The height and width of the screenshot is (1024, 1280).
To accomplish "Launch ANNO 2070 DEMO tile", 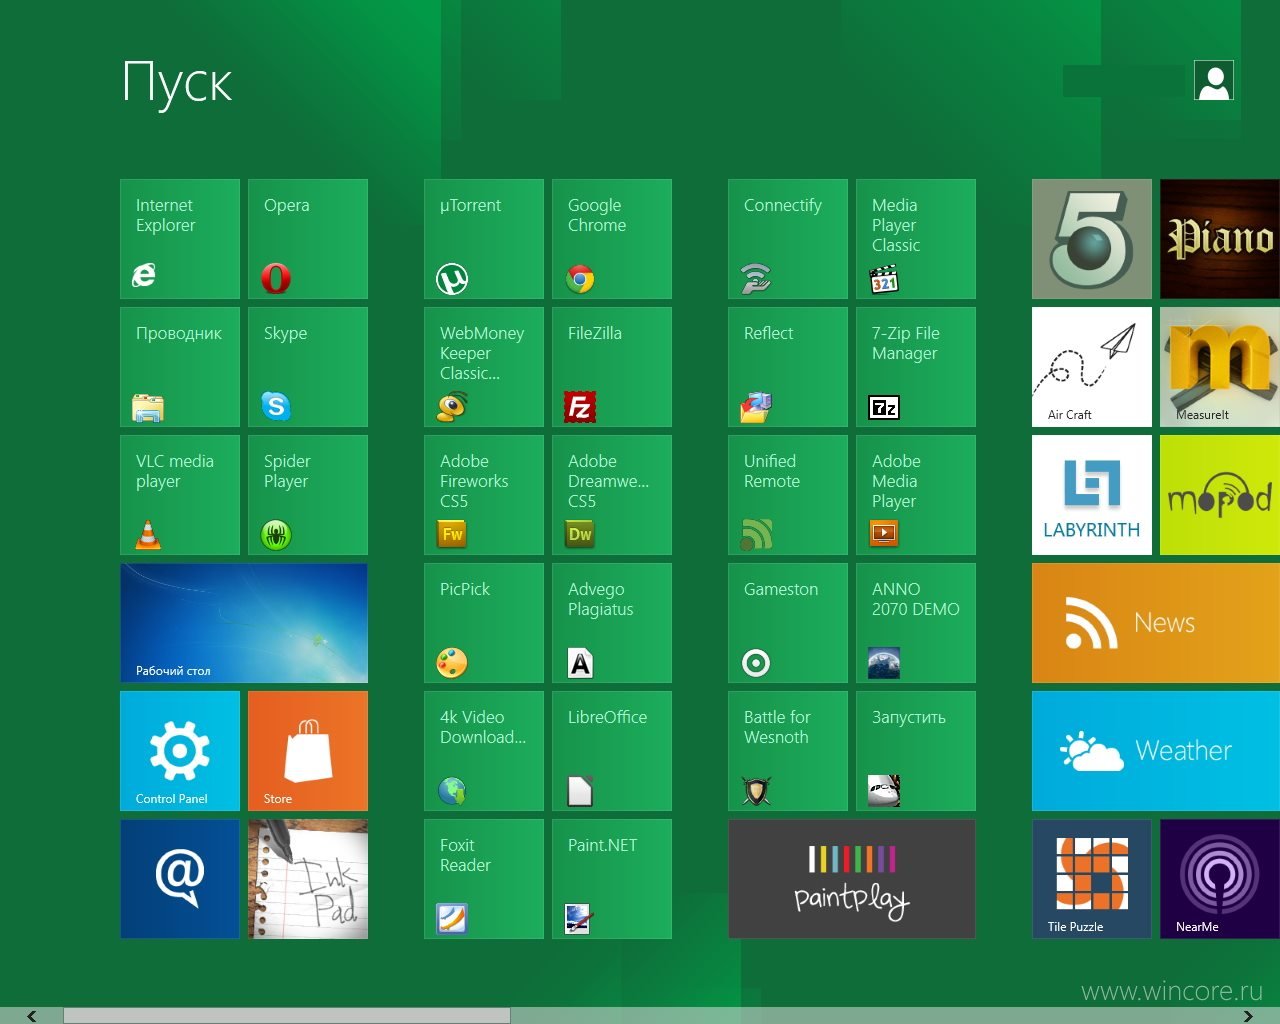I will pos(916,623).
